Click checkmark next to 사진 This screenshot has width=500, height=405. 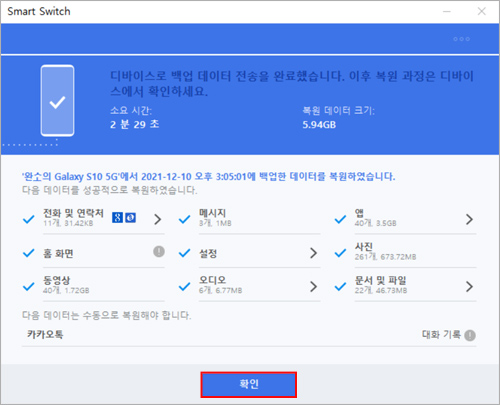tap(340, 253)
